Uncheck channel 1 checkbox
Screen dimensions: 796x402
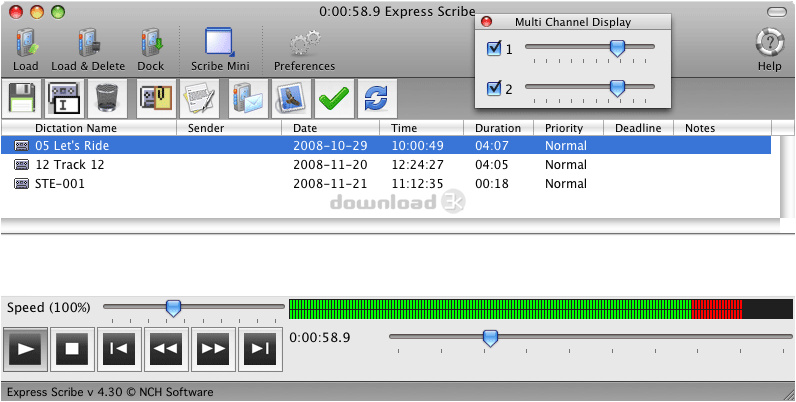click(x=494, y=48)
